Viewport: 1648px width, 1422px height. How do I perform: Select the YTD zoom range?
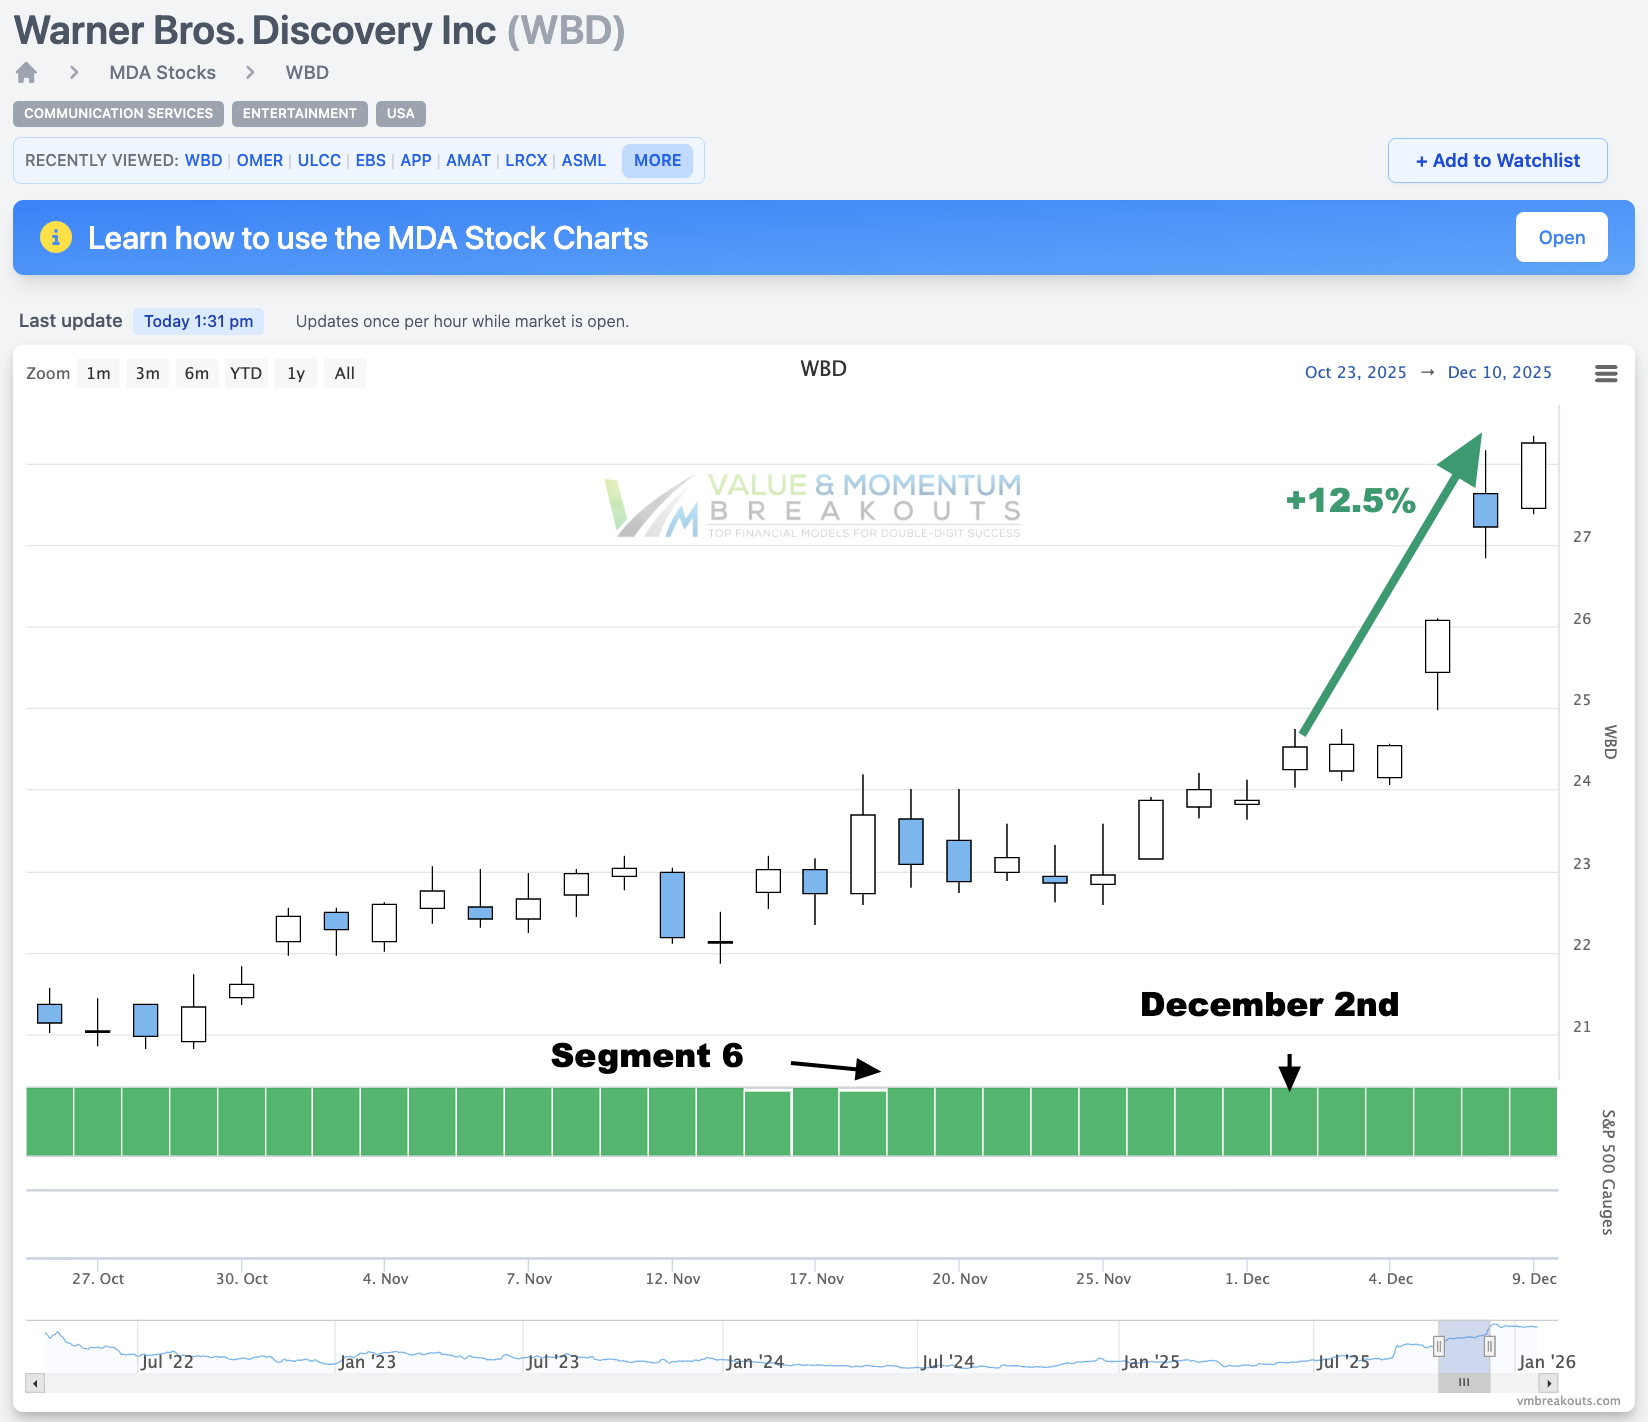coord(245,373)
